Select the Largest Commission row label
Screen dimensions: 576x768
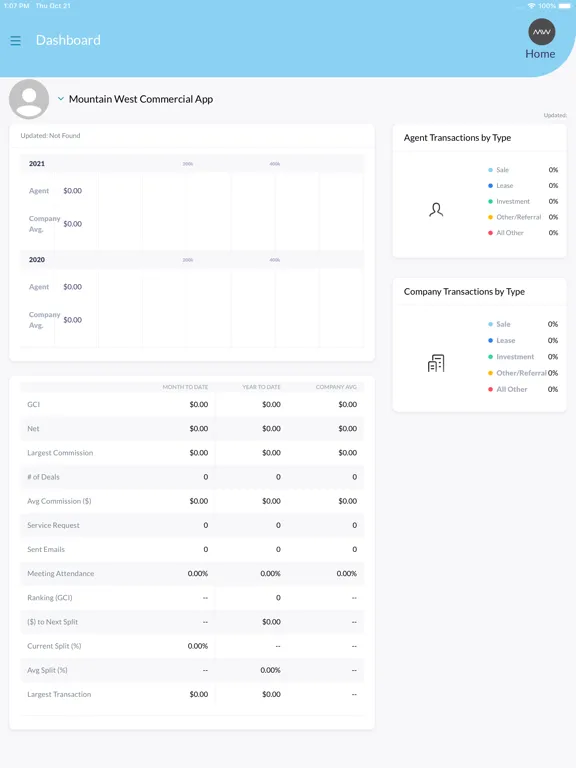coord(60,453)
